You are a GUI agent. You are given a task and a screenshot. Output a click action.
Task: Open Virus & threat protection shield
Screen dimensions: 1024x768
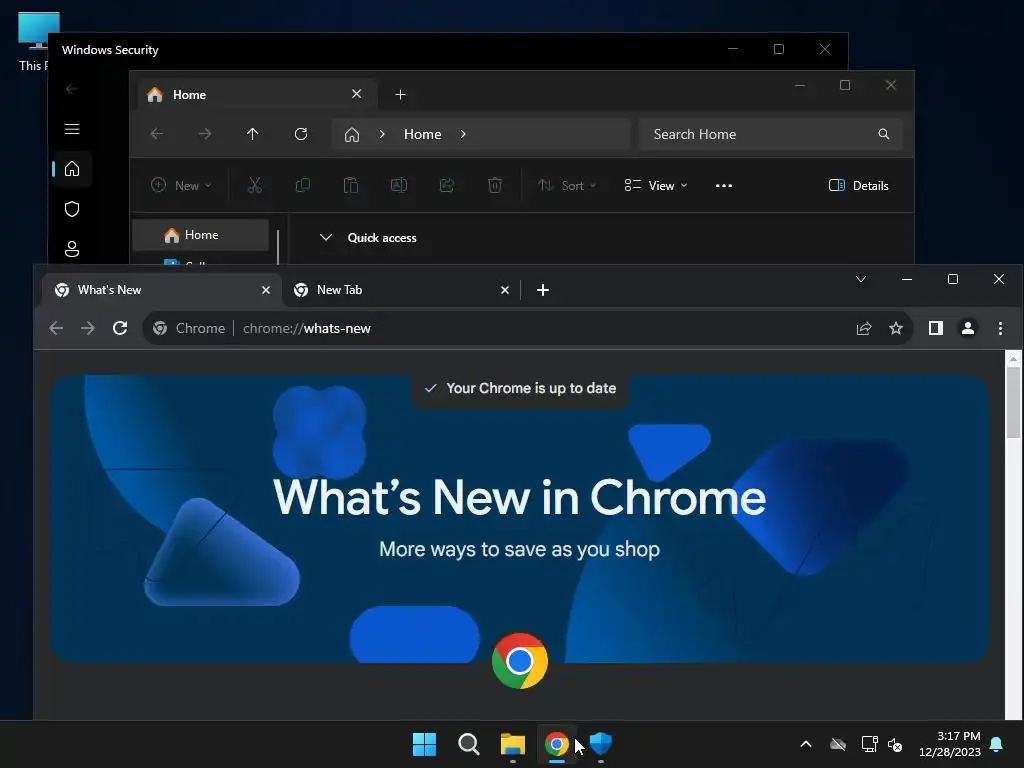[72, 209]
